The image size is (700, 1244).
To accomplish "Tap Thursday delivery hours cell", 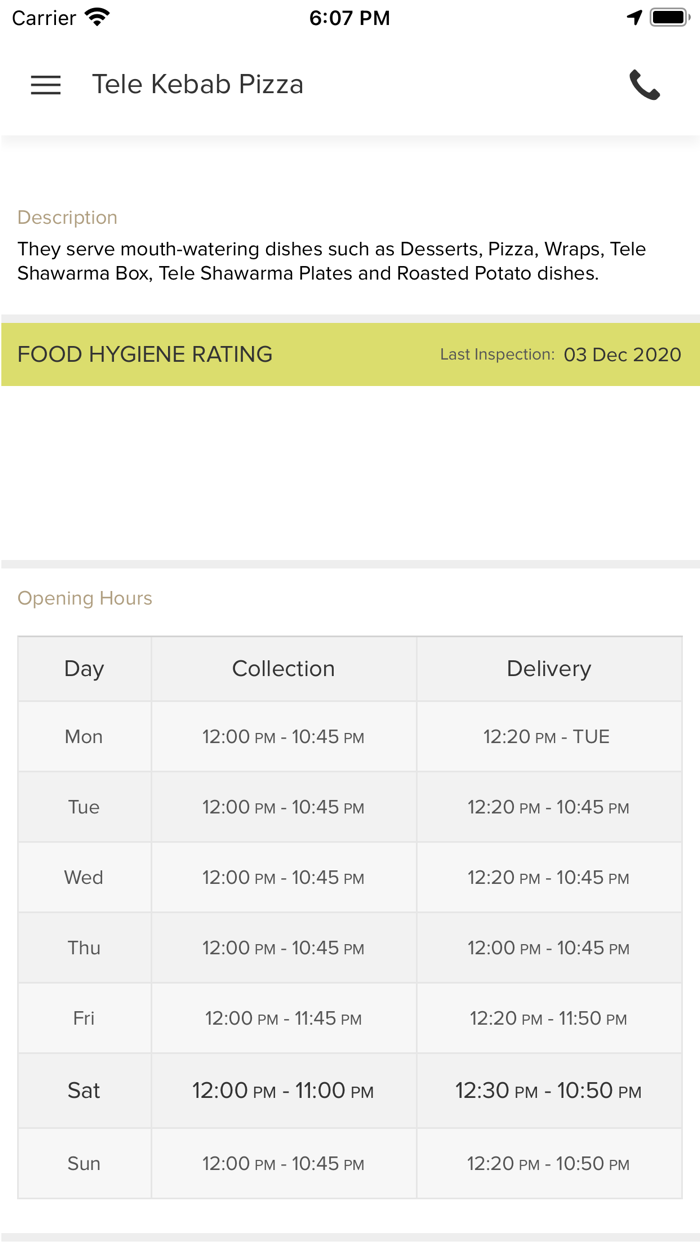I will coord(549,948).
